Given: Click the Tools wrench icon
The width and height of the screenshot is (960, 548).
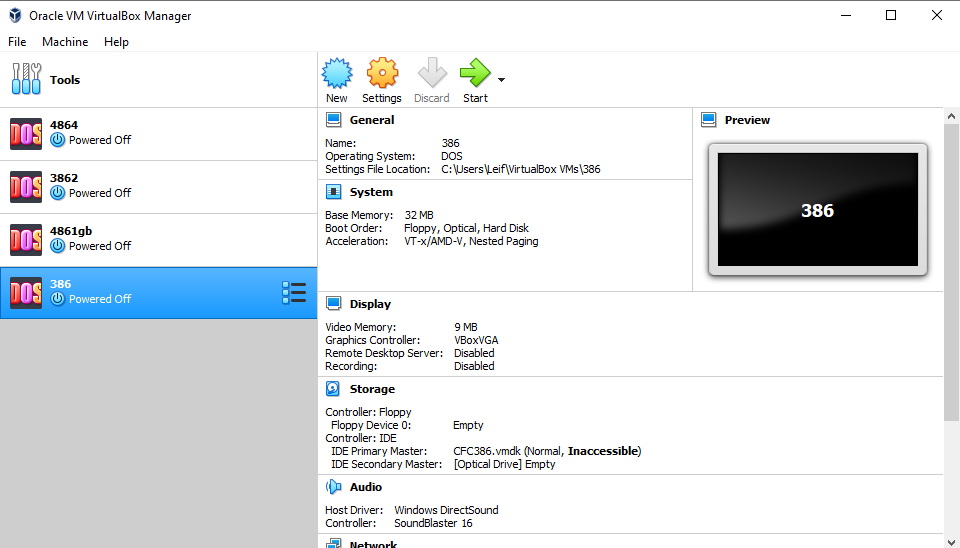Looking at the screenshot, I should point(26,79).
